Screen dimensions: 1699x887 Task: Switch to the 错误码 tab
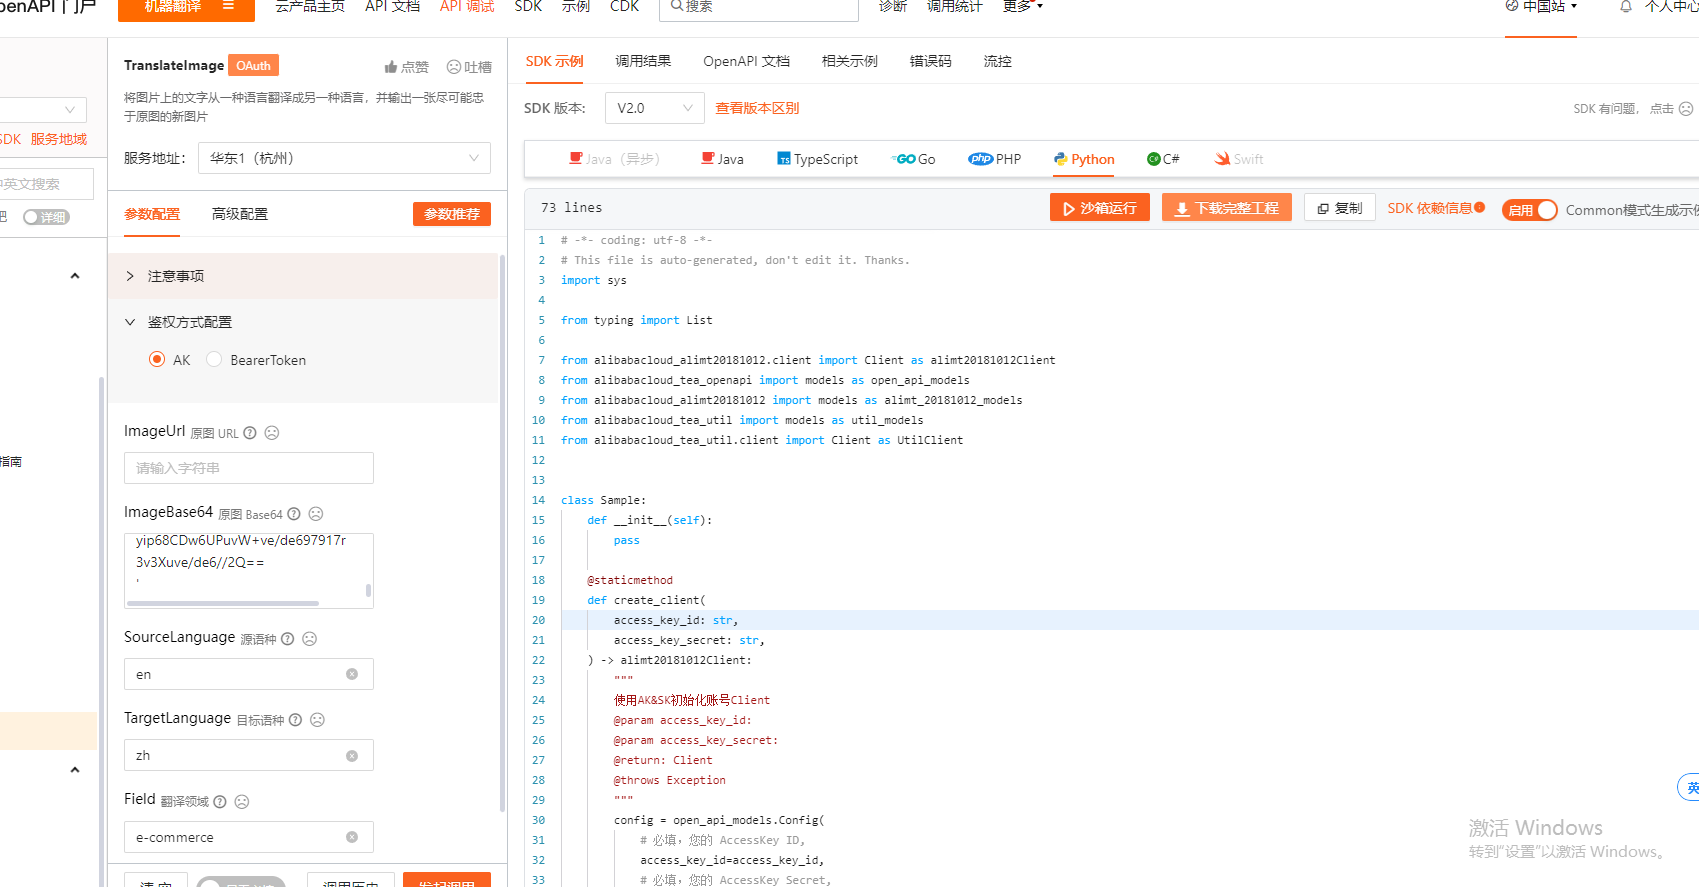[x=930, y=61]
